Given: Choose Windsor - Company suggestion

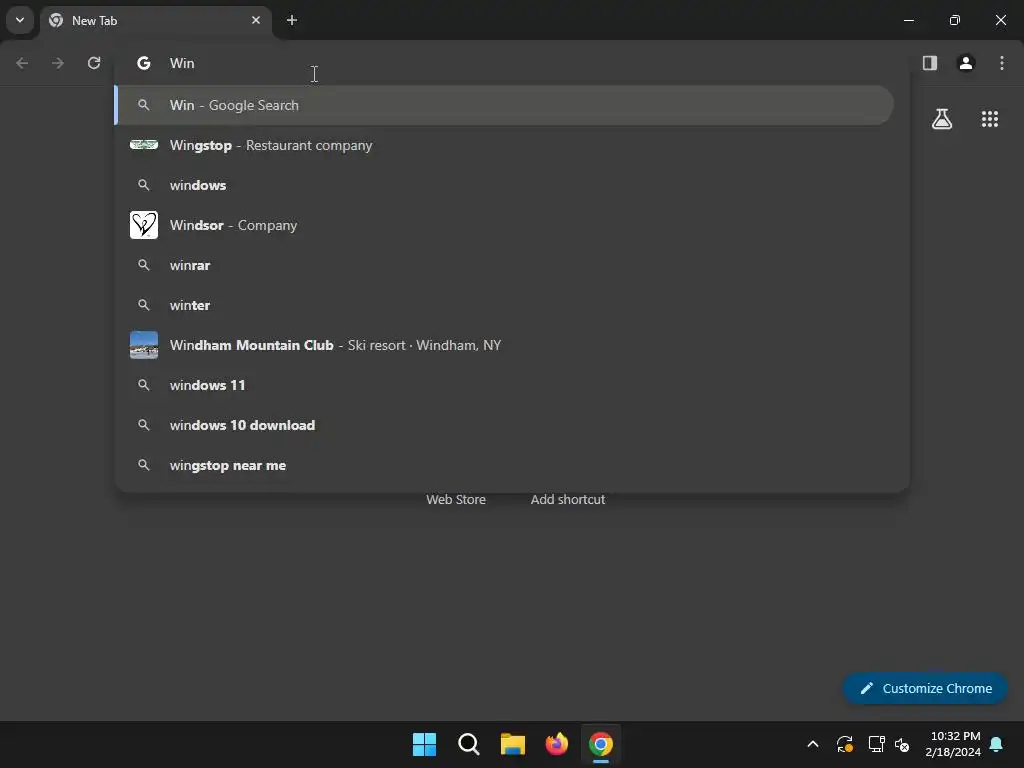Looking at the screenshot, I should (504, 225).
